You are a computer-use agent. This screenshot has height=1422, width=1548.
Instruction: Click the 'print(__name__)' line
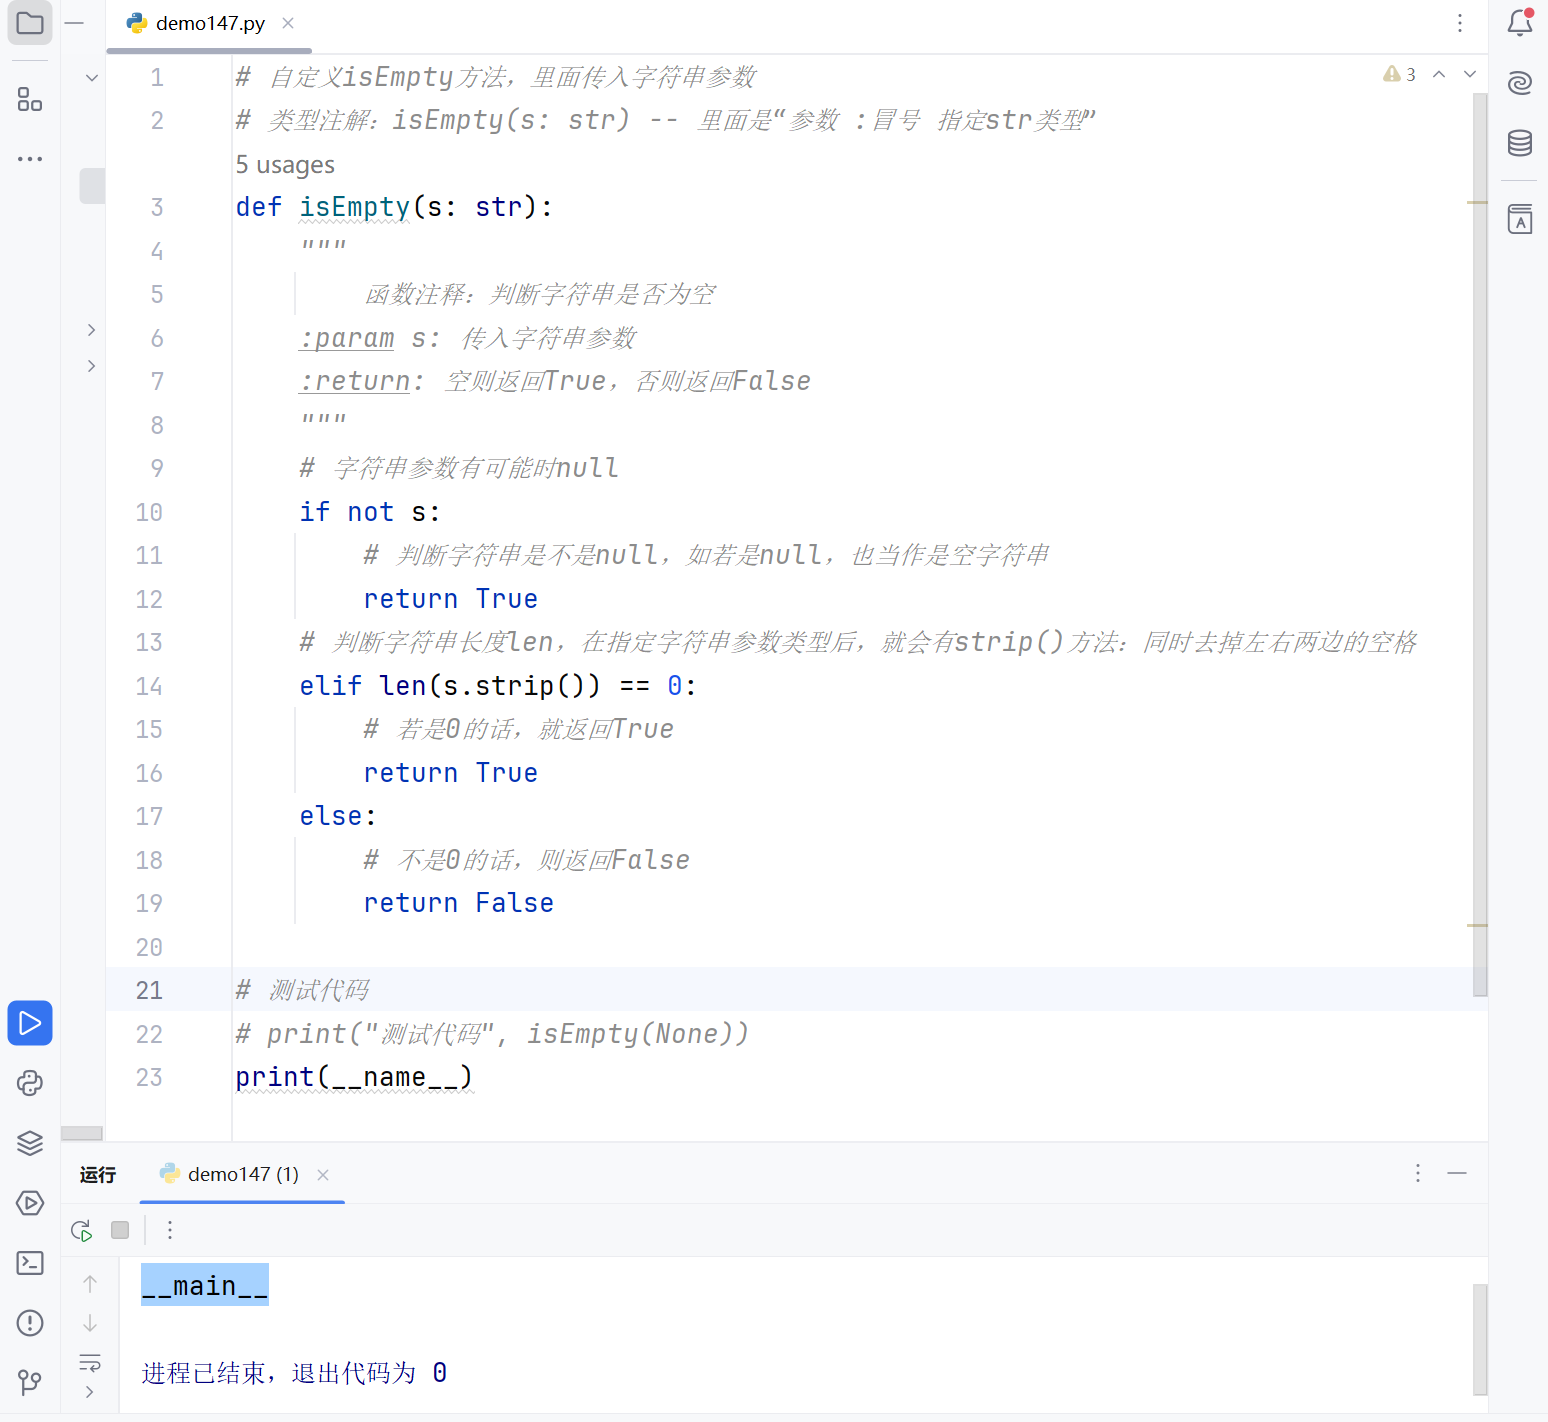[354, 1077]
